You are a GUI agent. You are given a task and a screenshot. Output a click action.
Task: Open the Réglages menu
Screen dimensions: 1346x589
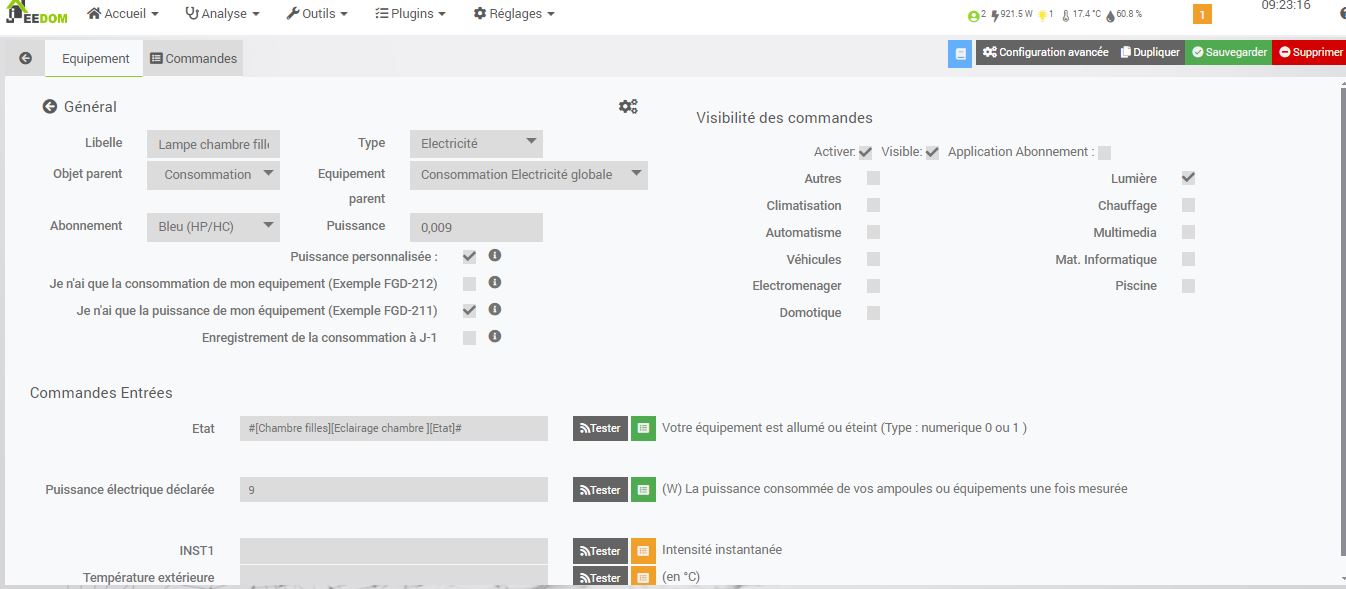[x=514, y=14]
